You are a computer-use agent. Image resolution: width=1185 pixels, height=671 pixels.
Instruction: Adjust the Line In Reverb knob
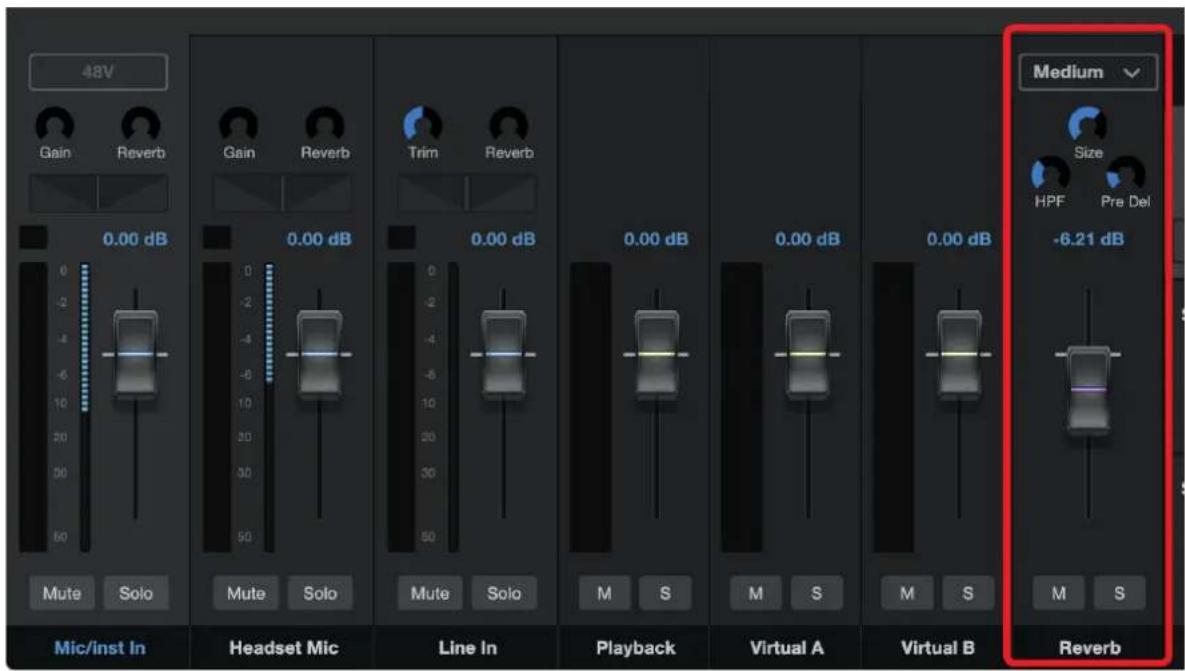tap(509, 123)
